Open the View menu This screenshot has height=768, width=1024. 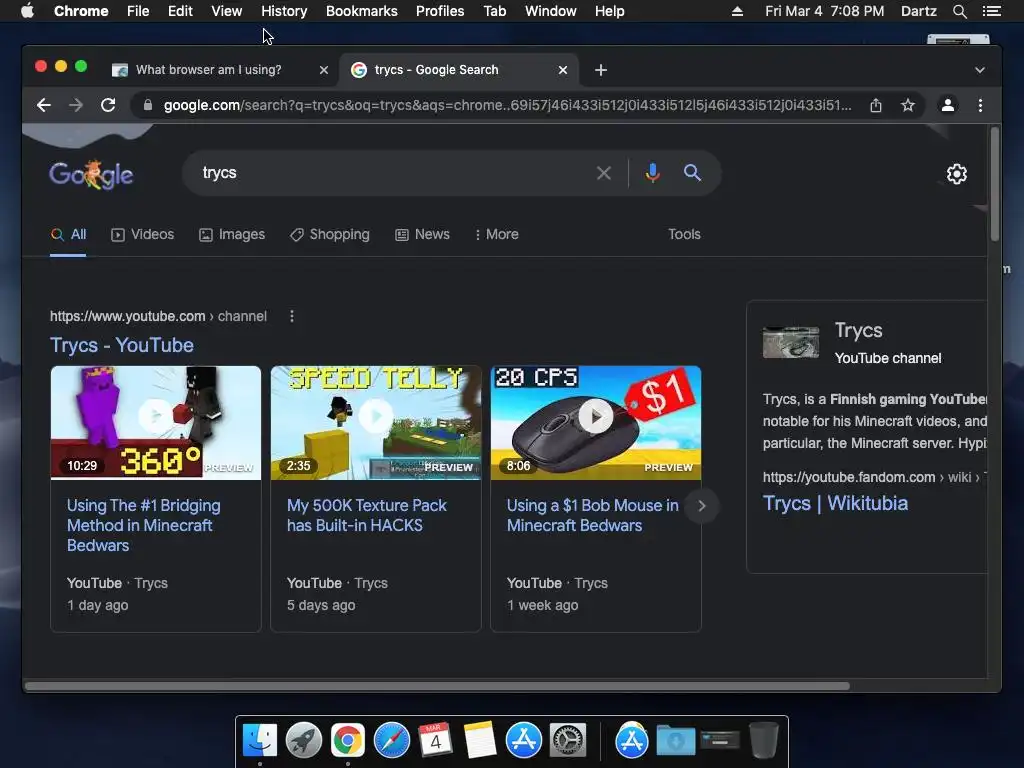(226, 11)
